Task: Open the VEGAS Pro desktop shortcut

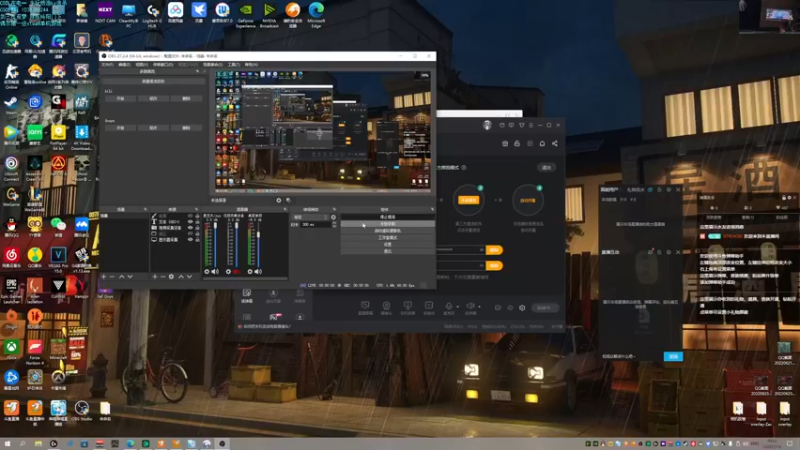Action: tap(58, 258)
